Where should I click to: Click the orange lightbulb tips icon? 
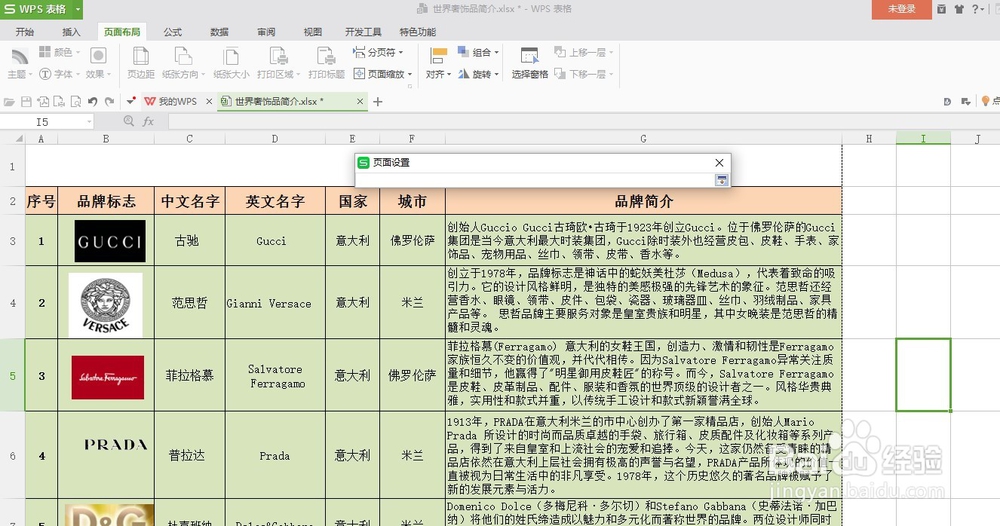[x=985, y=101]
